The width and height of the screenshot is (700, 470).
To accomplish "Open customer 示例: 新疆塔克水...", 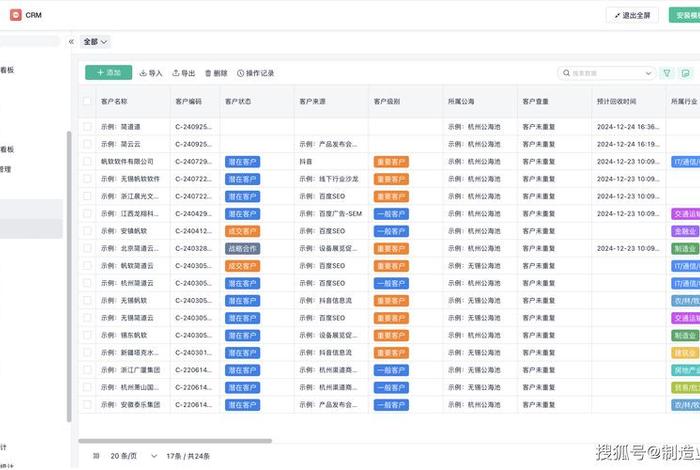I will 129,353.
